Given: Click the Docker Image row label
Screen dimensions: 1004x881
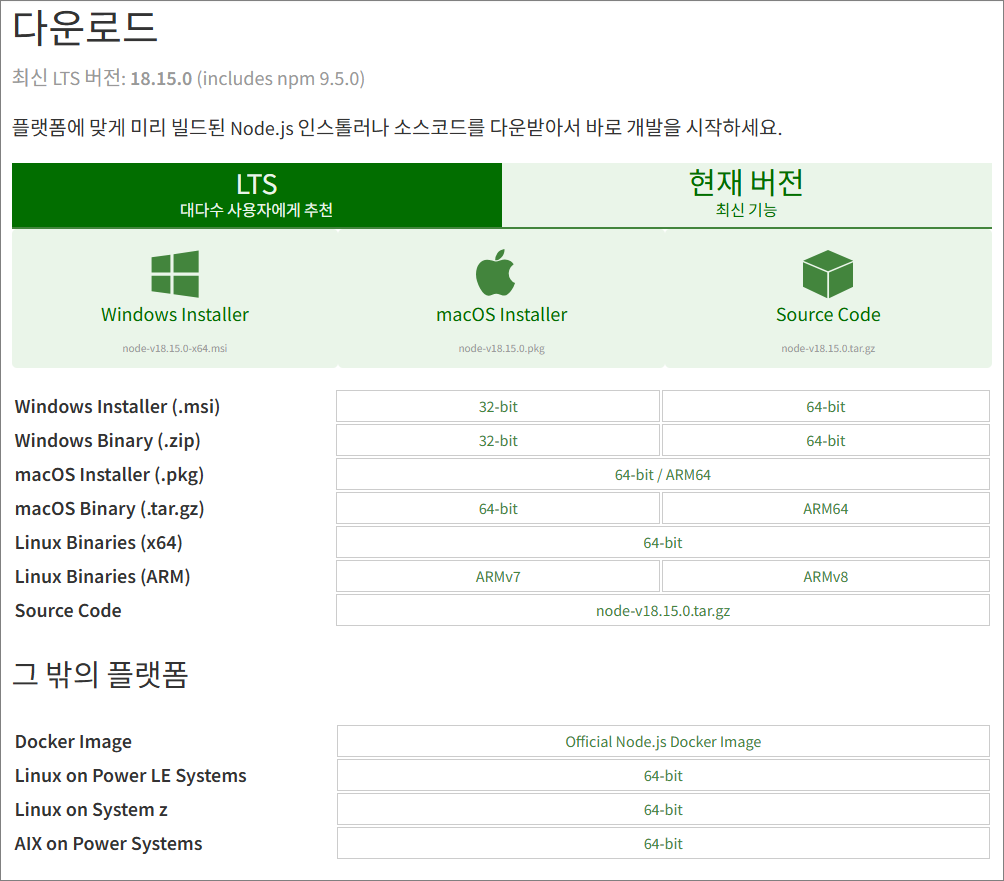Looking at the screenshot, I should [x=73, y=741].
